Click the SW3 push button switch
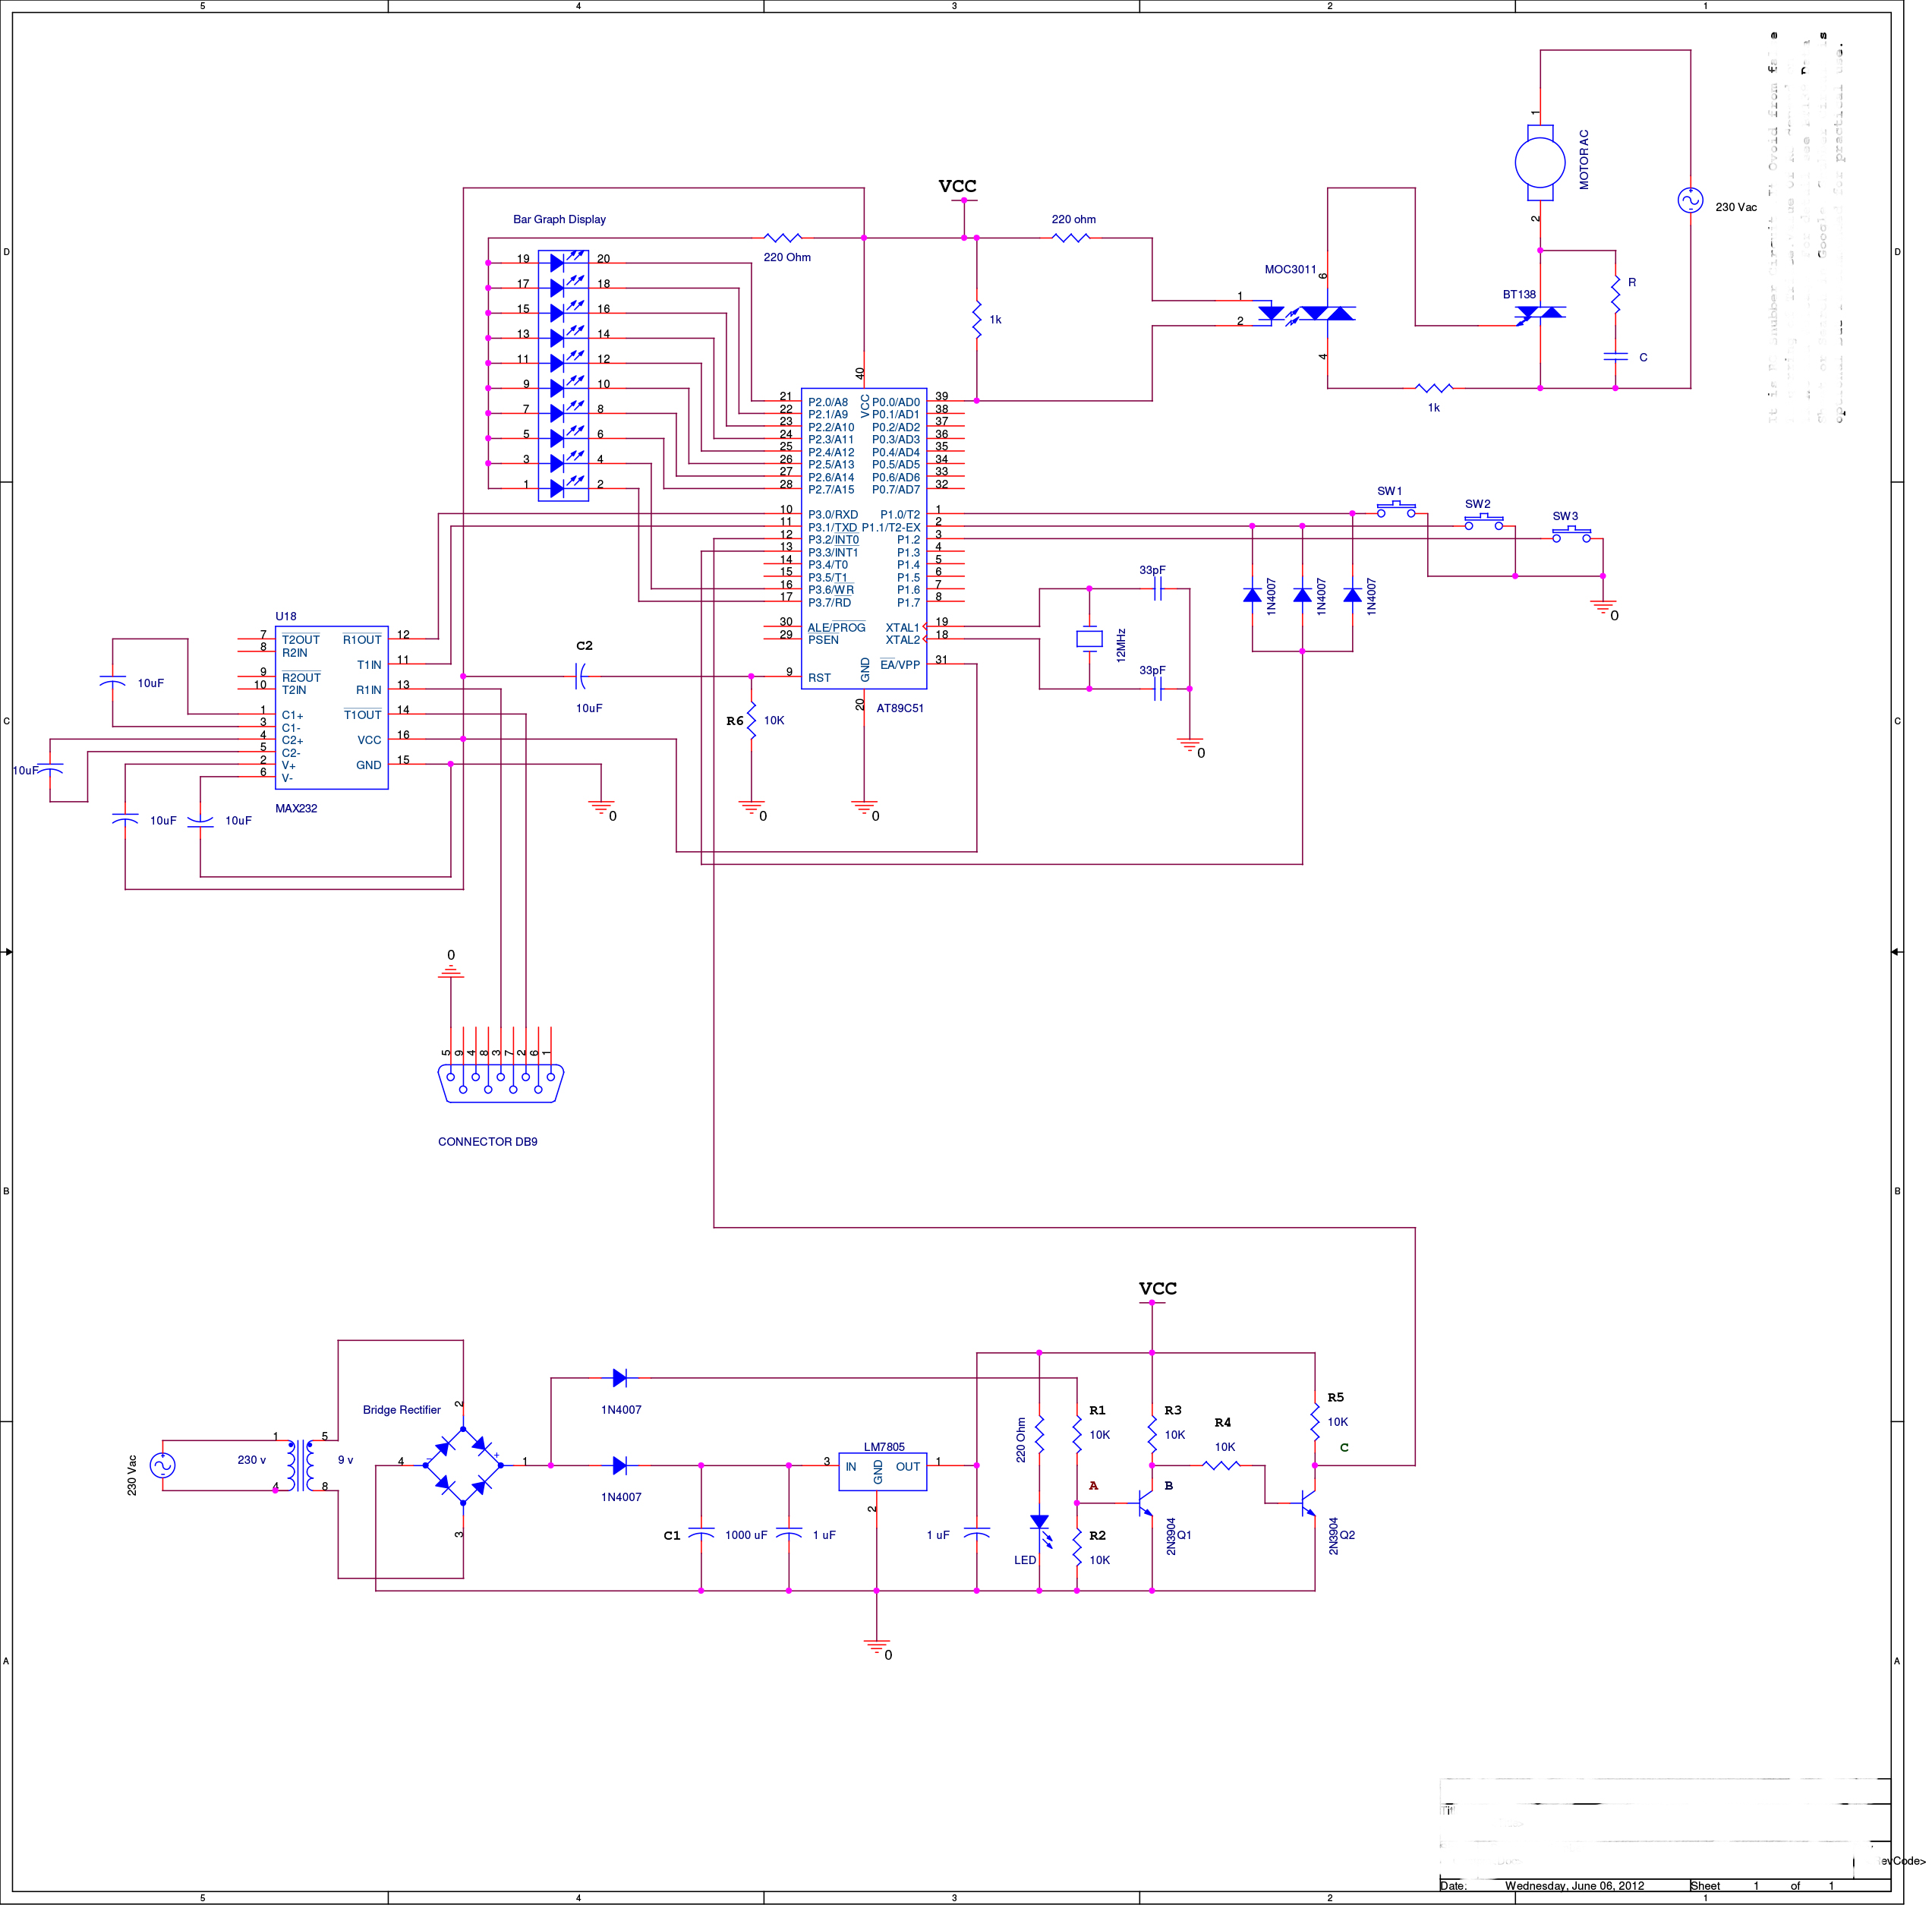 (1571, 535)
